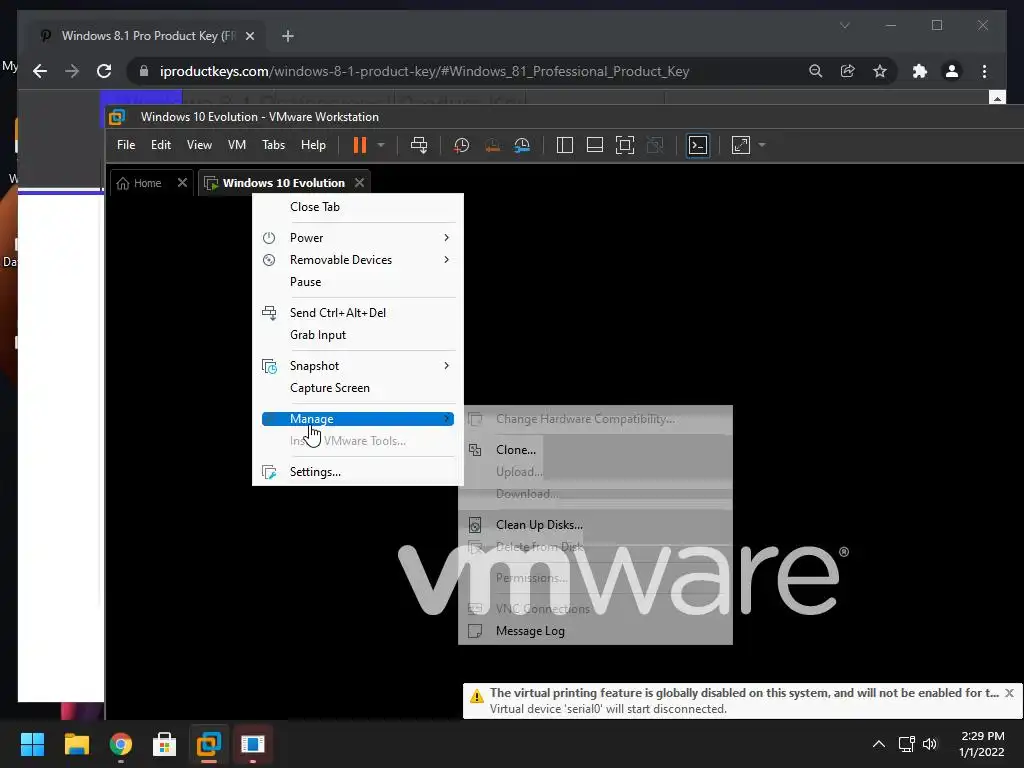Choose Capture Screen menu entry
This screenshot has height=768, width=1024.
[358, 388]
